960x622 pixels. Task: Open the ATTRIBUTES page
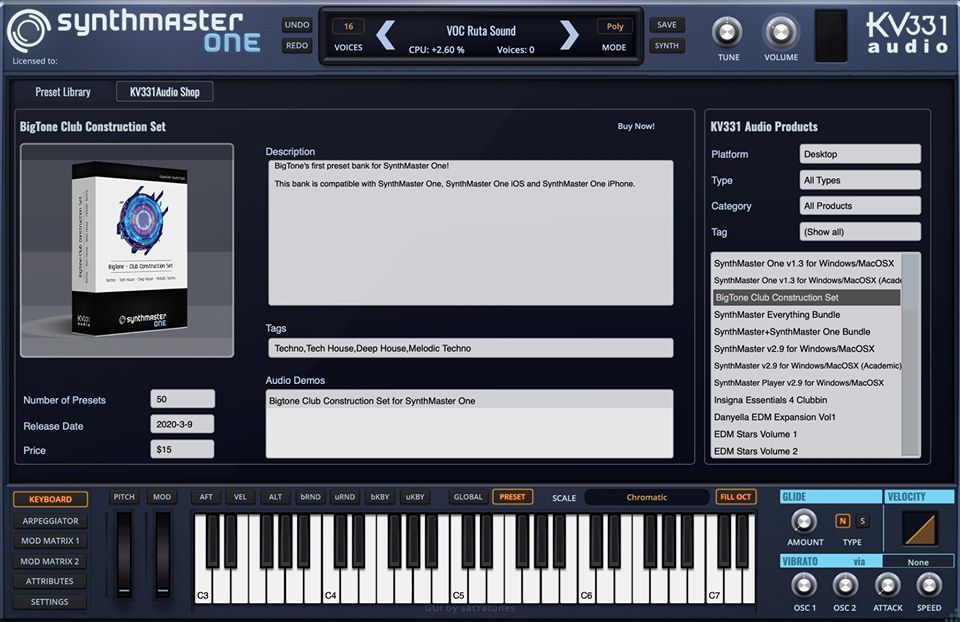click(x=50, y=581)
